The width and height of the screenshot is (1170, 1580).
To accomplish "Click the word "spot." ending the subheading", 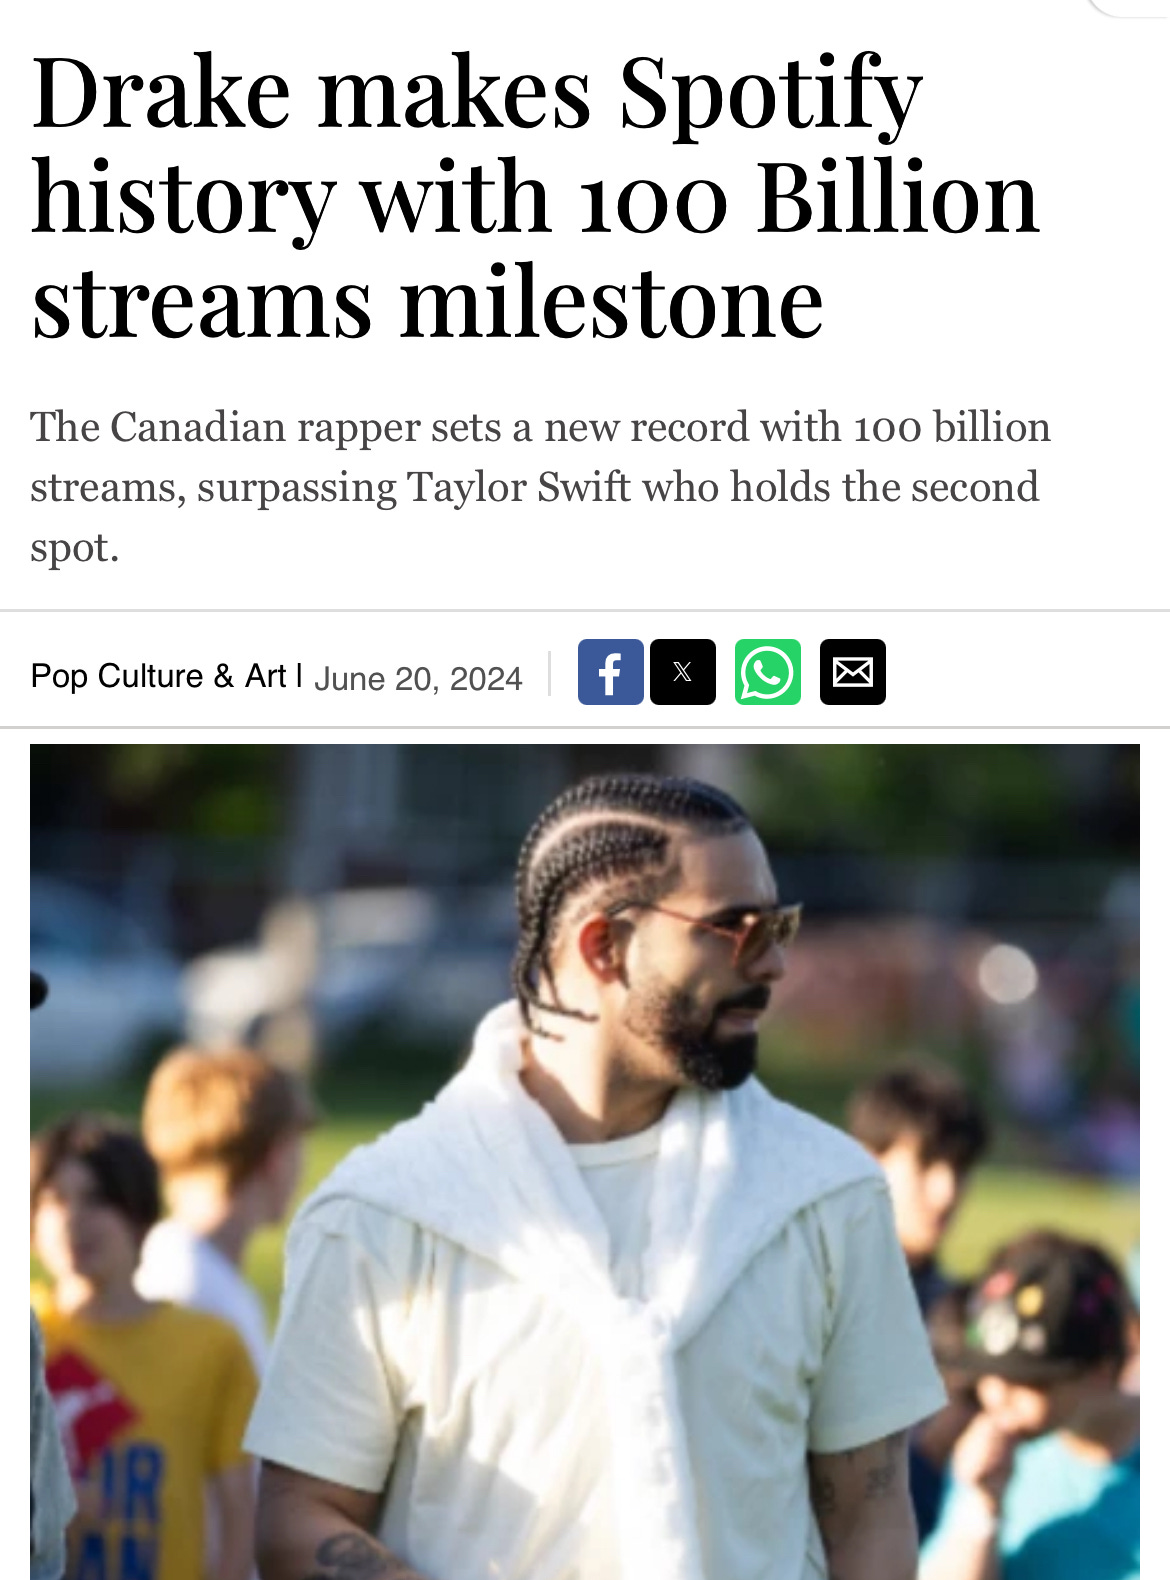I will (x=74, y=548).
